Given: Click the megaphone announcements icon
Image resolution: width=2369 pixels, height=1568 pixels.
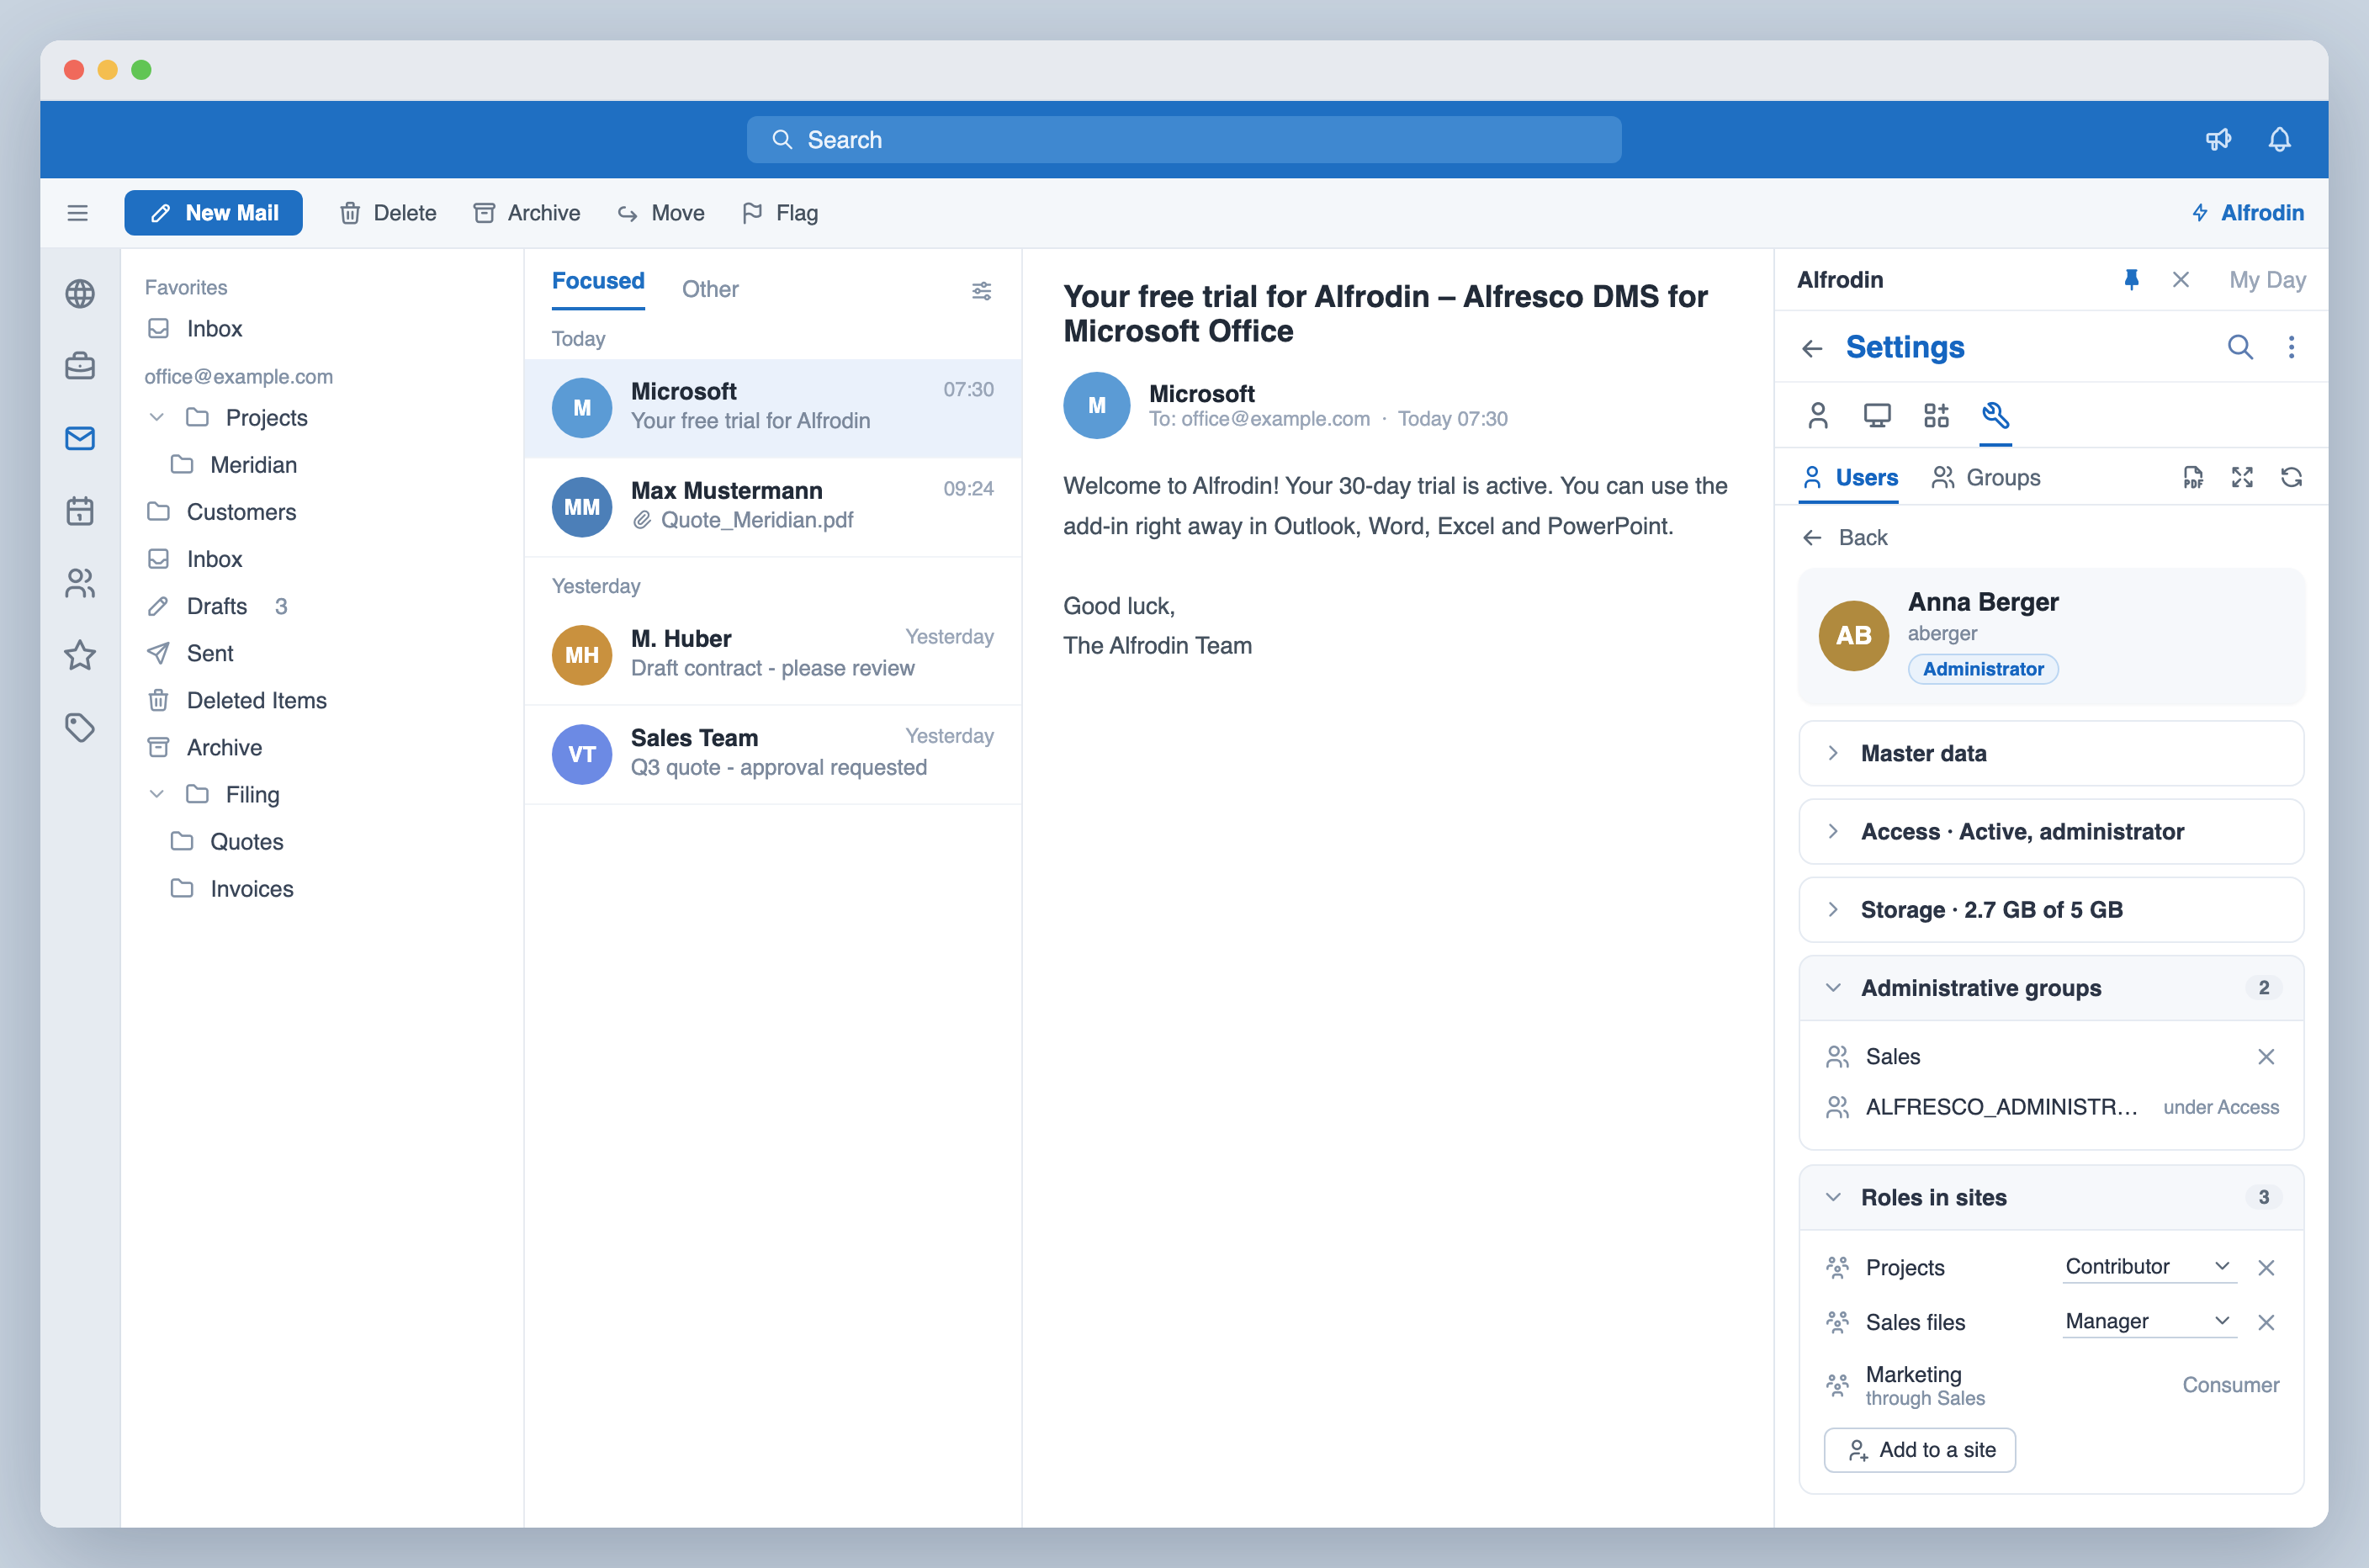Looking at the screenshot, I should pos(2218,139).
